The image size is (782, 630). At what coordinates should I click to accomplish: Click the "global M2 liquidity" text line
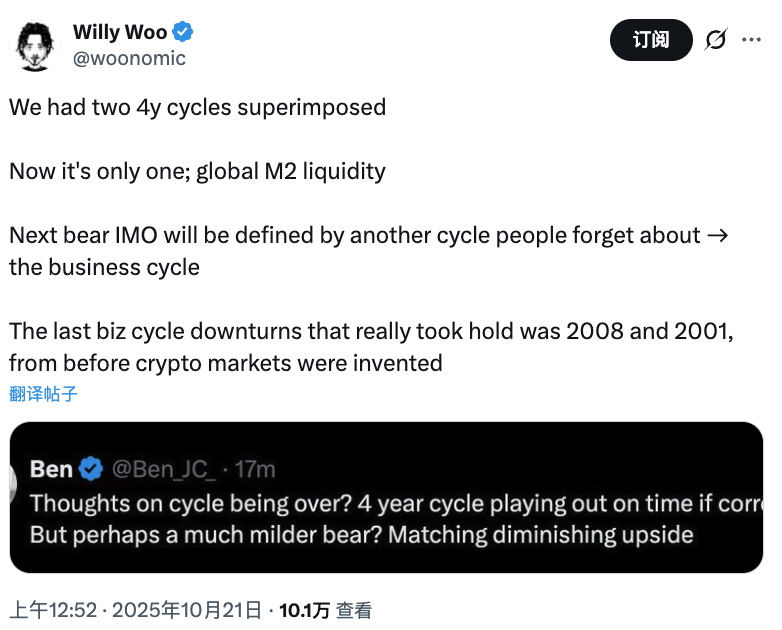pyautogui.click(x=290, y=171)
